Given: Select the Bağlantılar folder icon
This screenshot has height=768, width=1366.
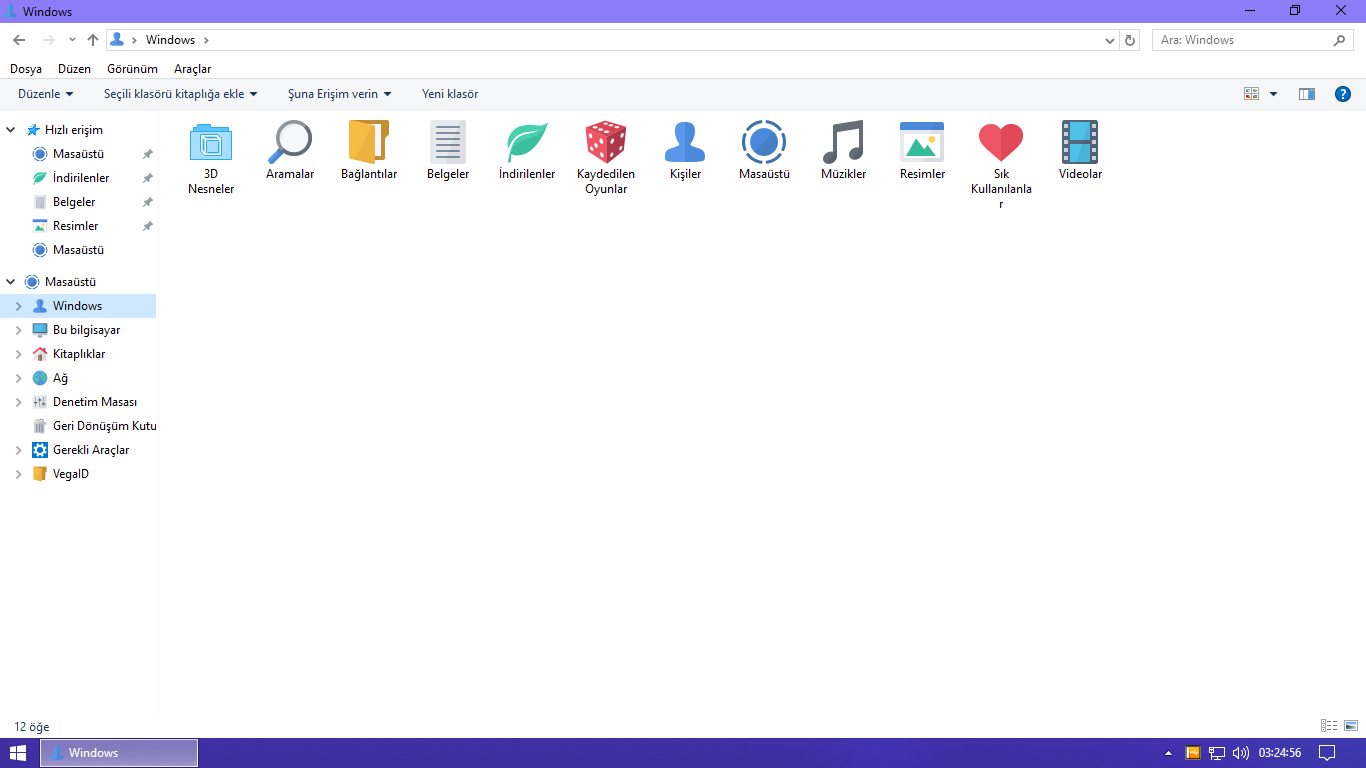Looking at the screenshot, I should [369, 142].
